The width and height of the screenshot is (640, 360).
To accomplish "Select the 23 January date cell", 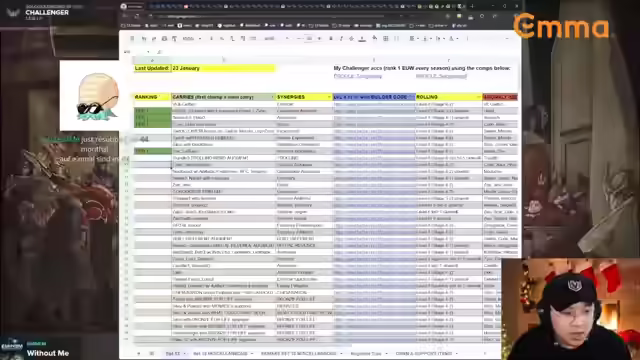I will (223, 68).
